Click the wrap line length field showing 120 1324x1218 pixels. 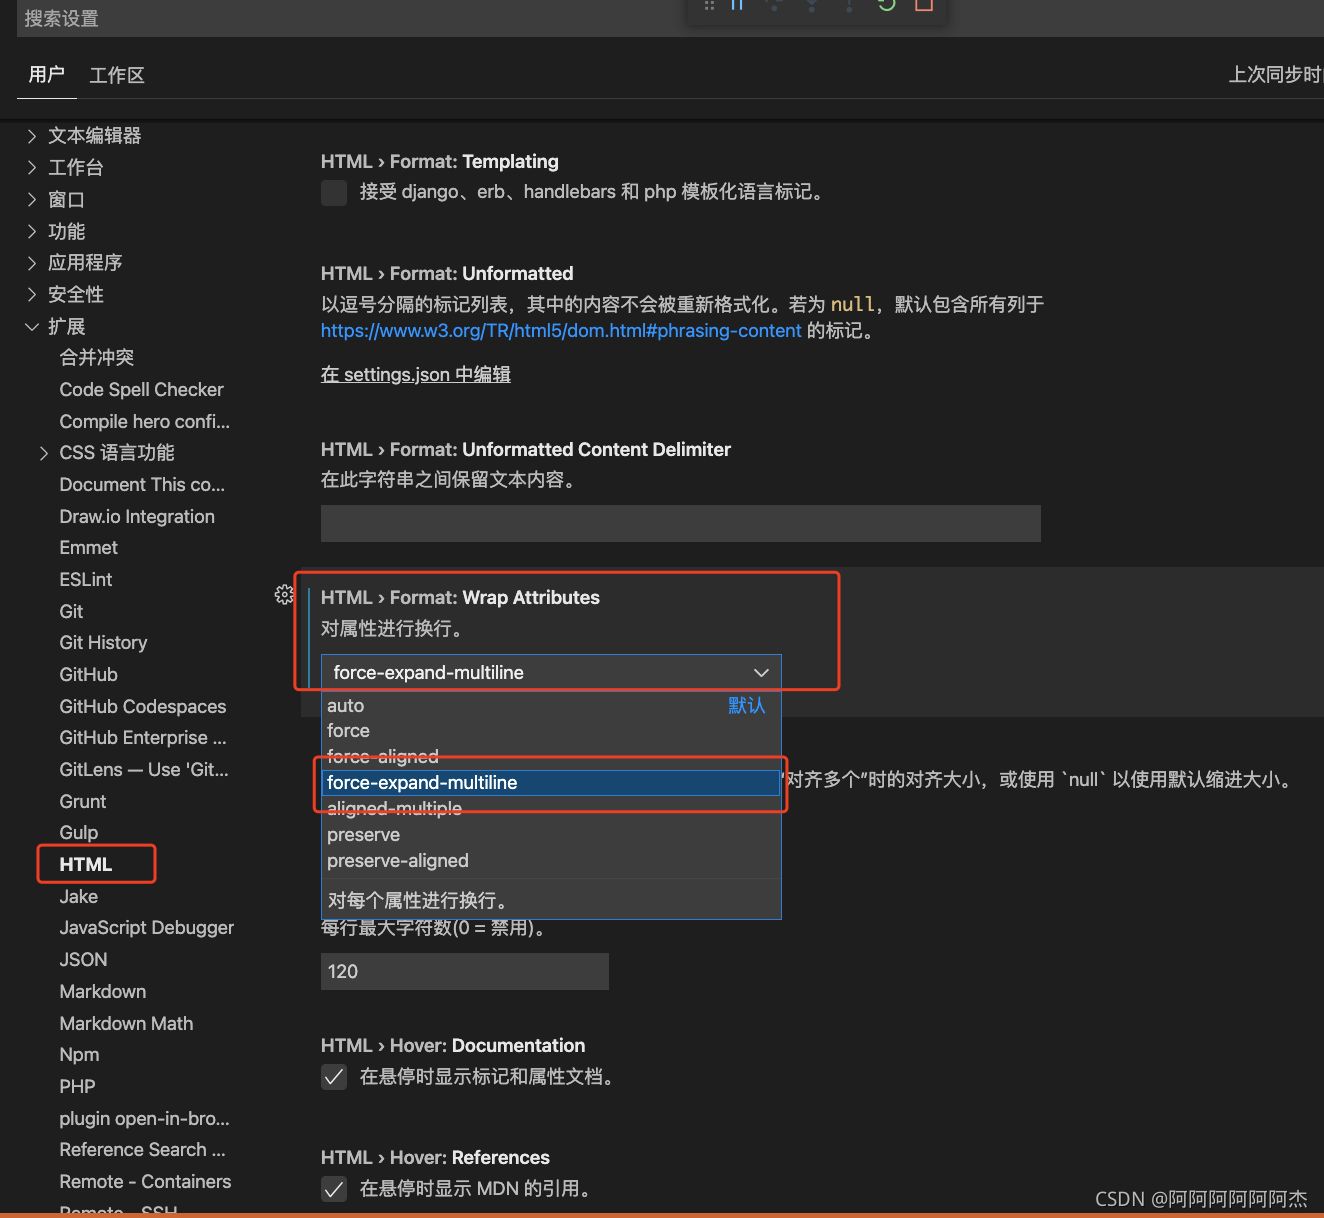[x=465, y=972]
